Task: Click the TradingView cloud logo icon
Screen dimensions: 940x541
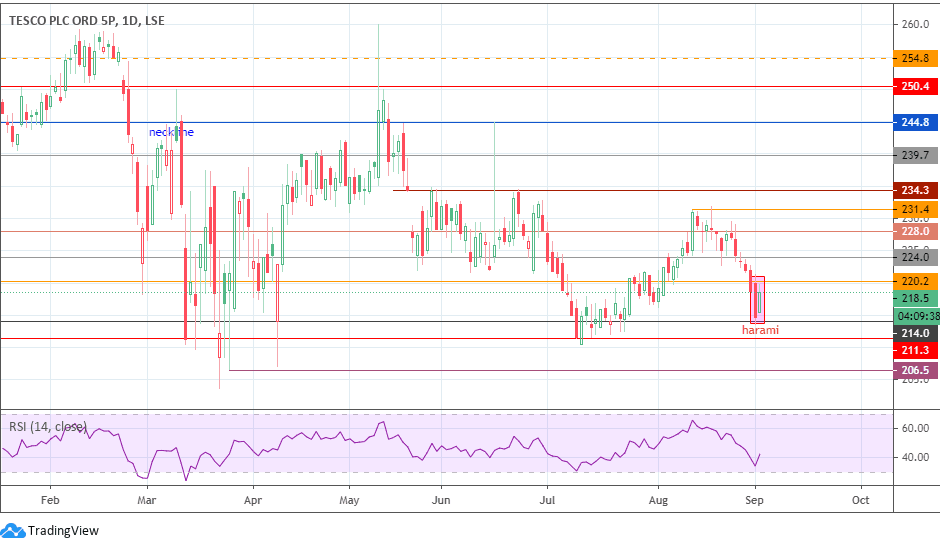Action: pos(13,531)
